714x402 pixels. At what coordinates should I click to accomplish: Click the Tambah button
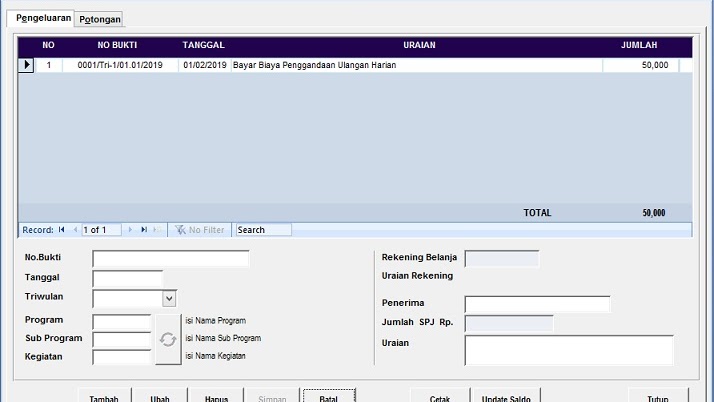(x=104, y=396)
